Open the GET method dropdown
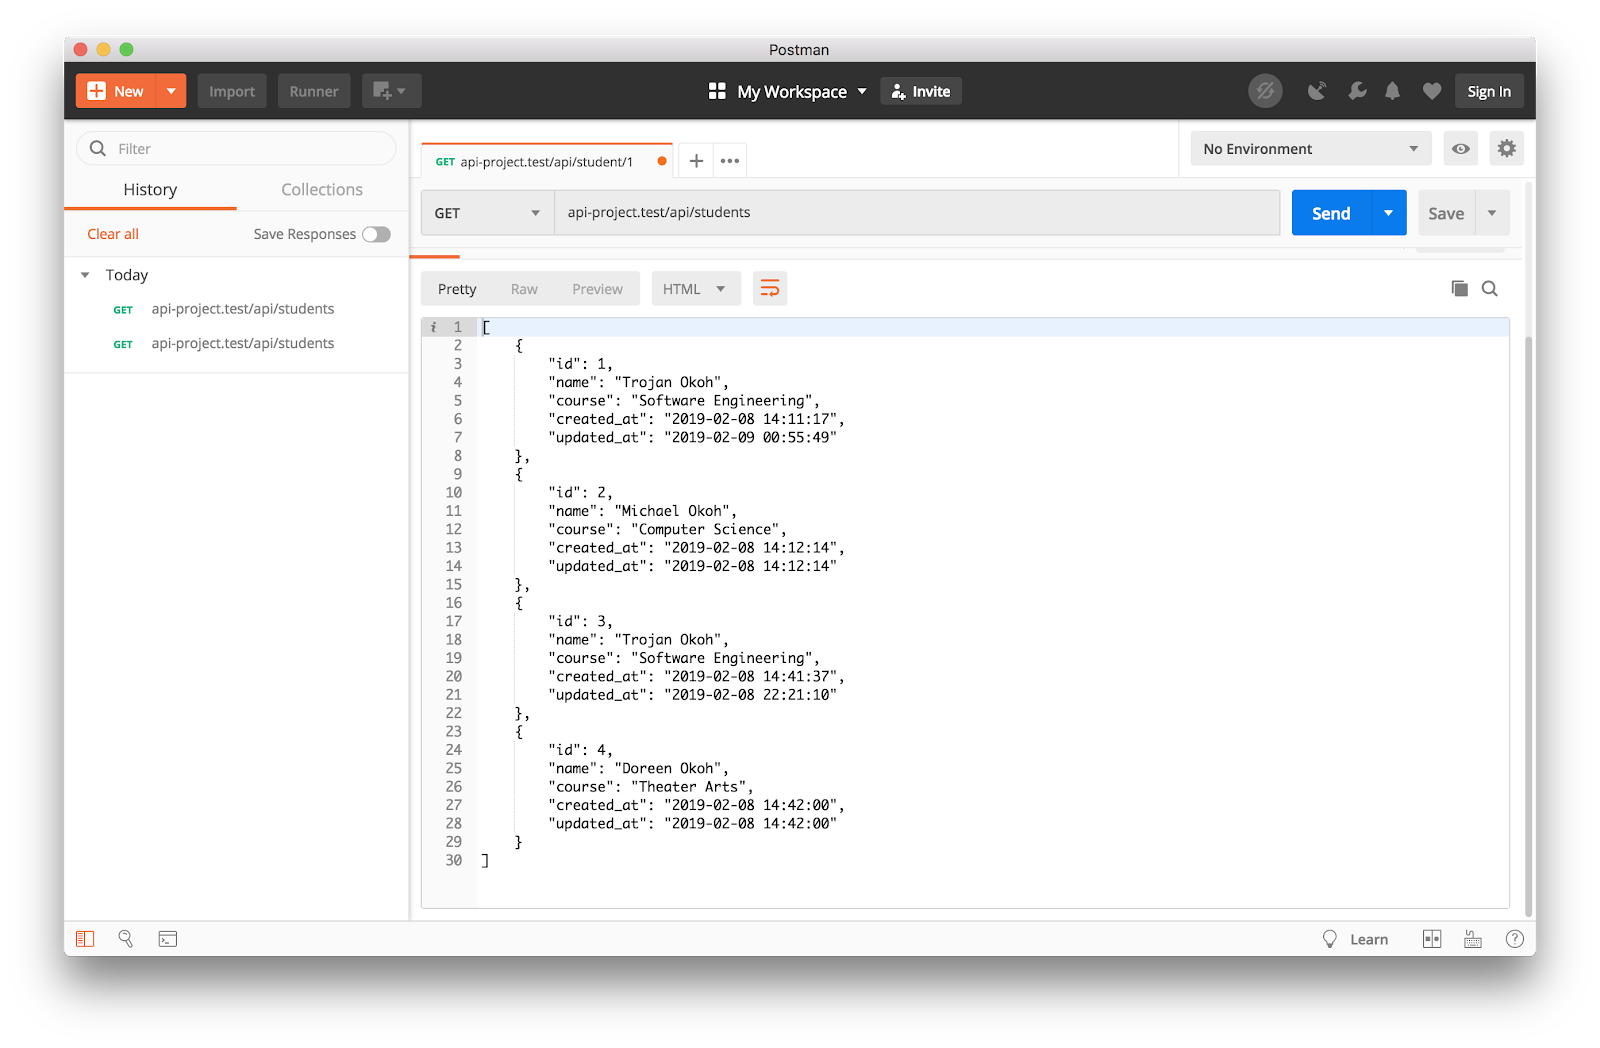The width and height of the screenshot is (1600, 1048). (x=487, y=213)
